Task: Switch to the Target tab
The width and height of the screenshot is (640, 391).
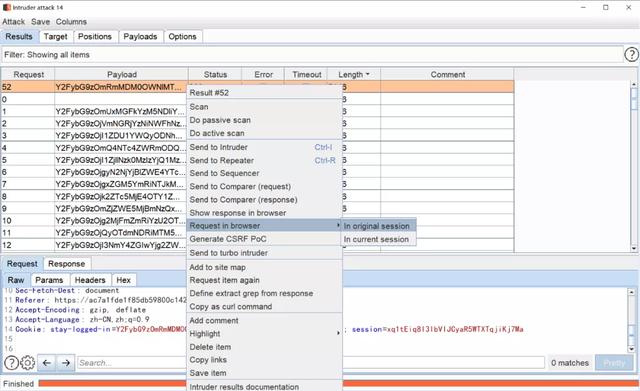Action: point(56,36)
